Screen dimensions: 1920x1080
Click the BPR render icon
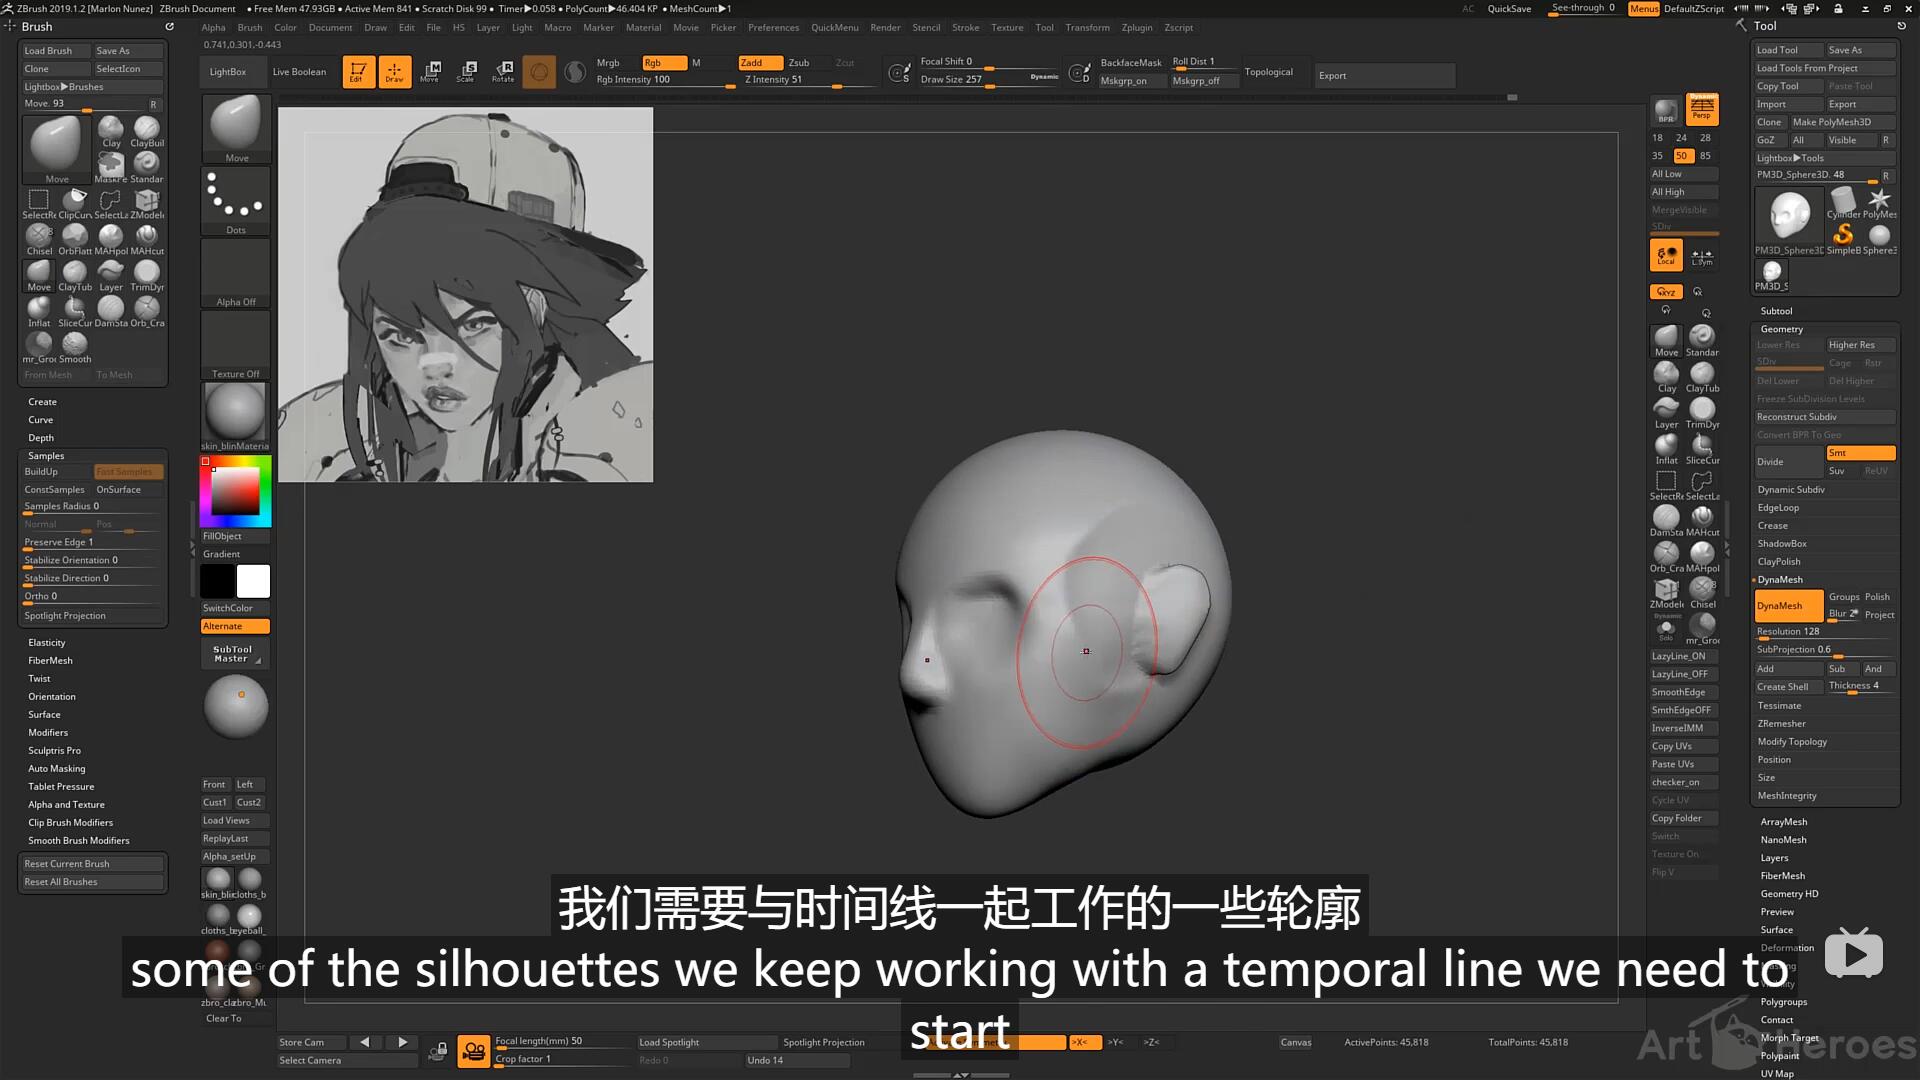1666,110
